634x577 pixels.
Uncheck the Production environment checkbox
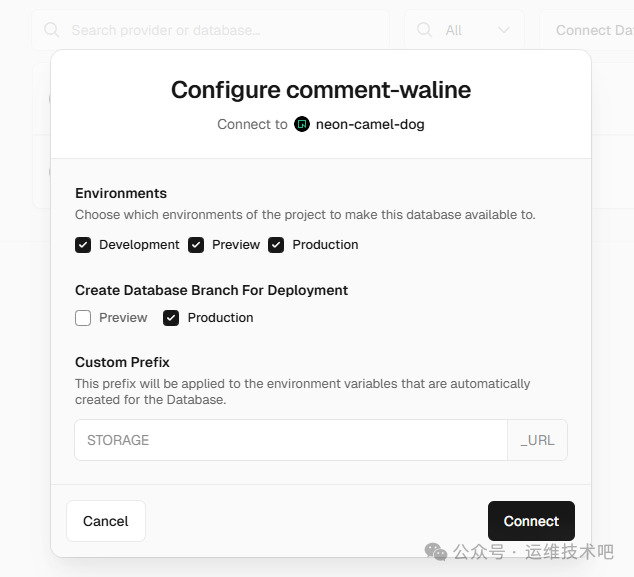pyautogui.click(x=276, y=245)
